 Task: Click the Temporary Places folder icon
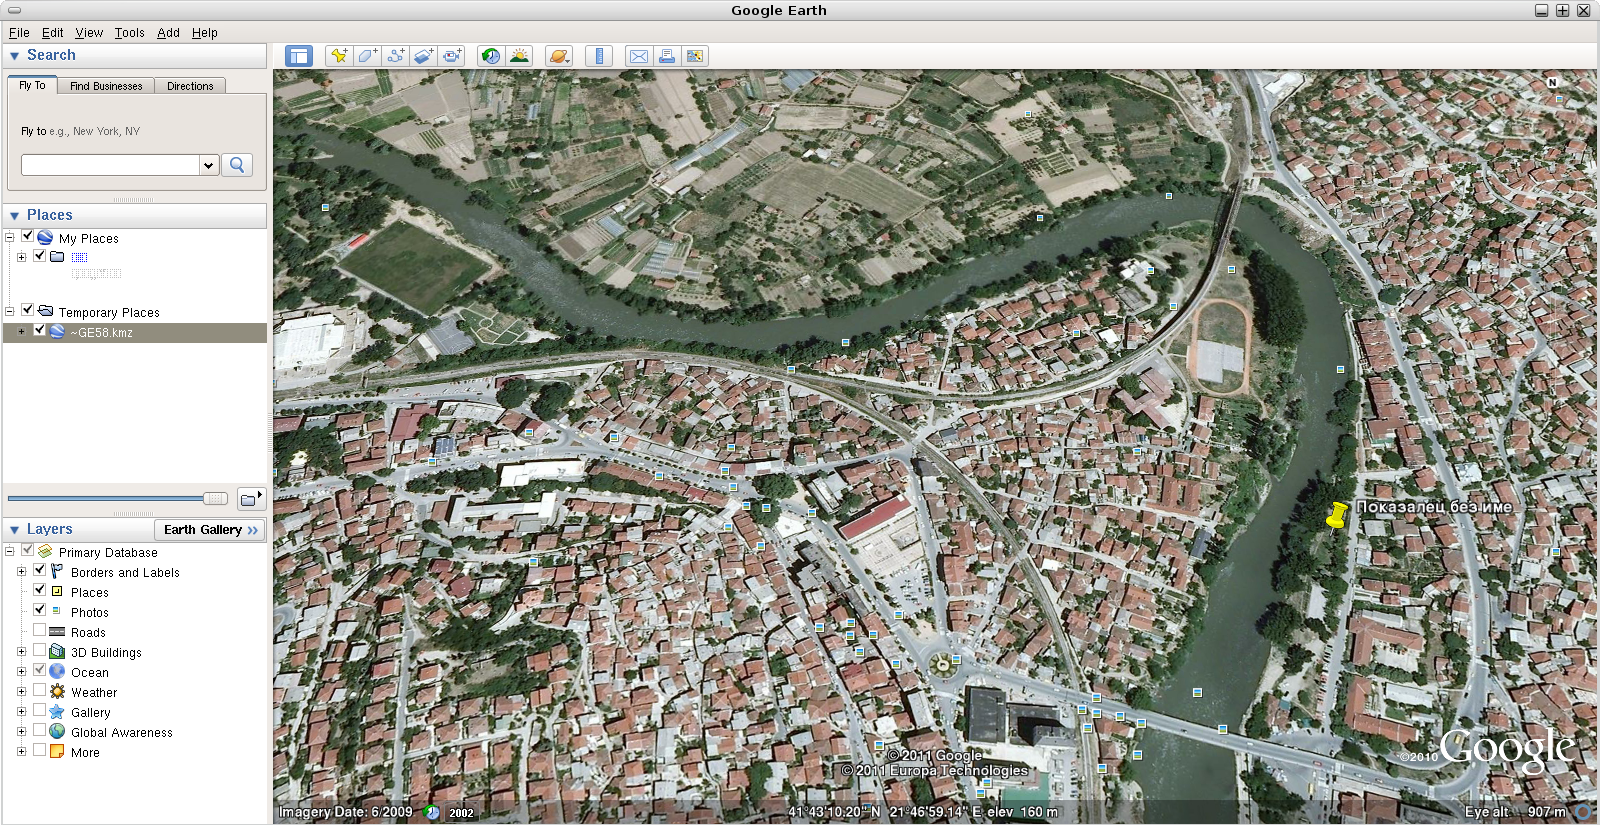coord(45,311)
